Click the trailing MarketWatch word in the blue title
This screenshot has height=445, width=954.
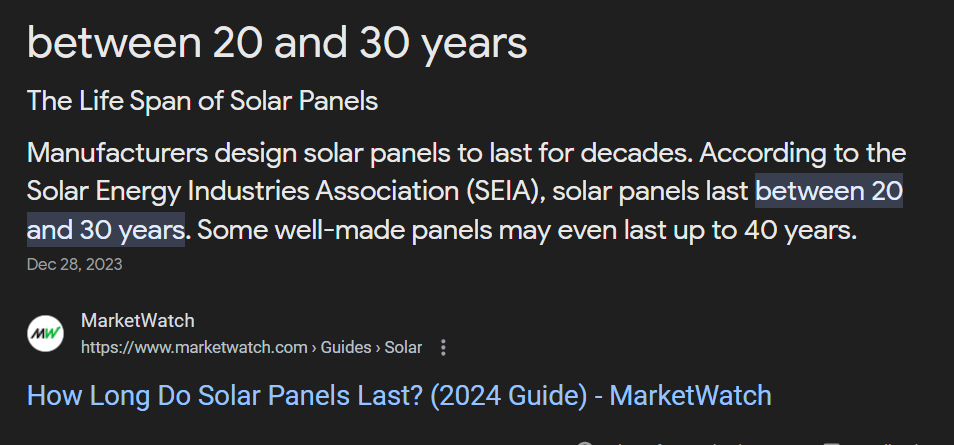[691, 396]
